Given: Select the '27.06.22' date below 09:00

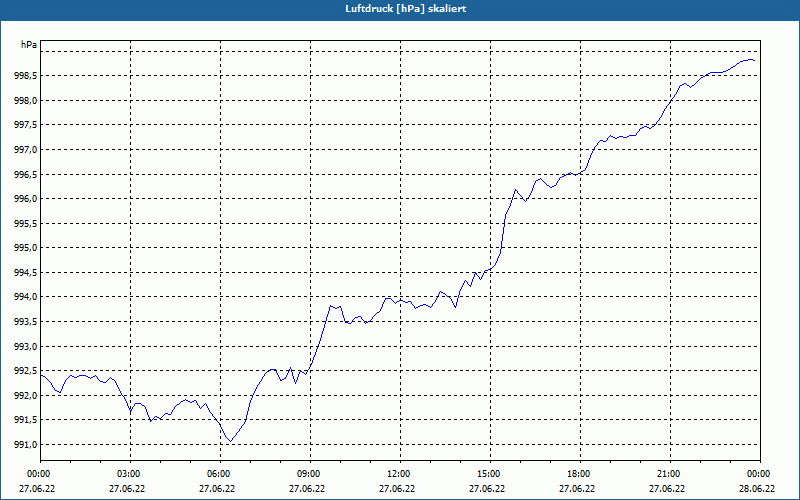Looking at the screenshot, I should tap(307, 488).
